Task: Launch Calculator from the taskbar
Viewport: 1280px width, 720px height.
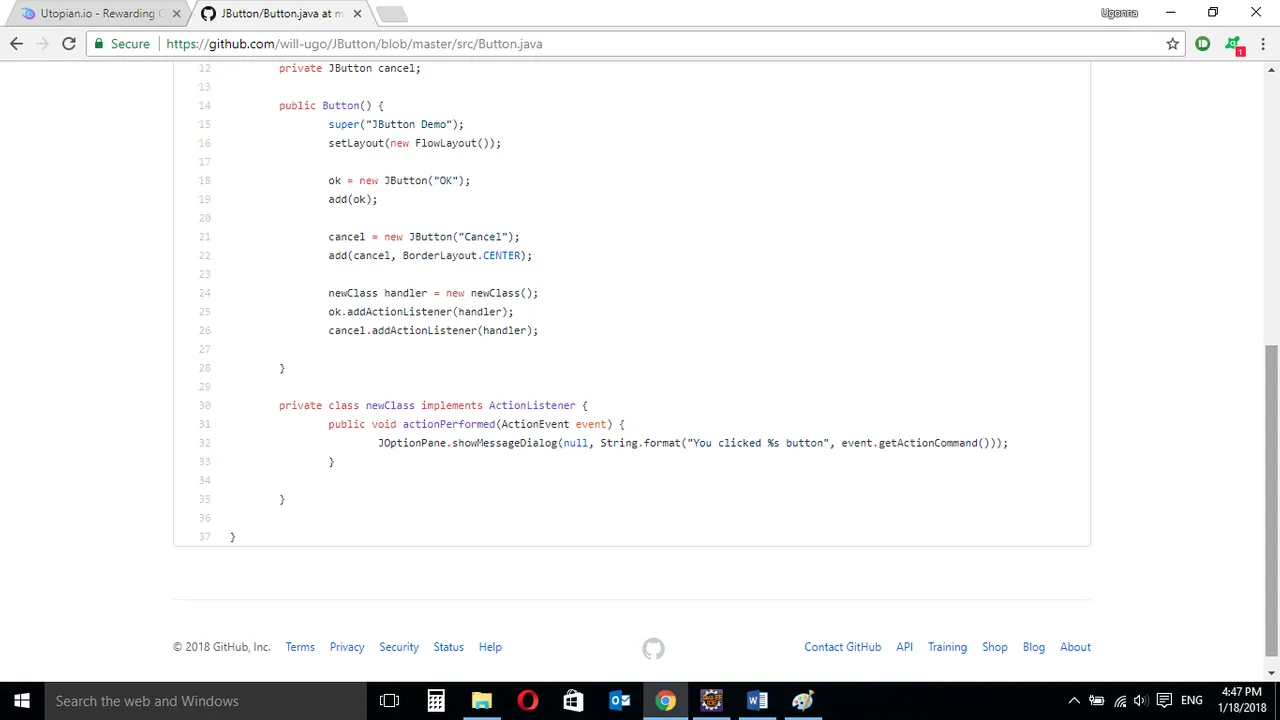Action: (x=436, y=701)
